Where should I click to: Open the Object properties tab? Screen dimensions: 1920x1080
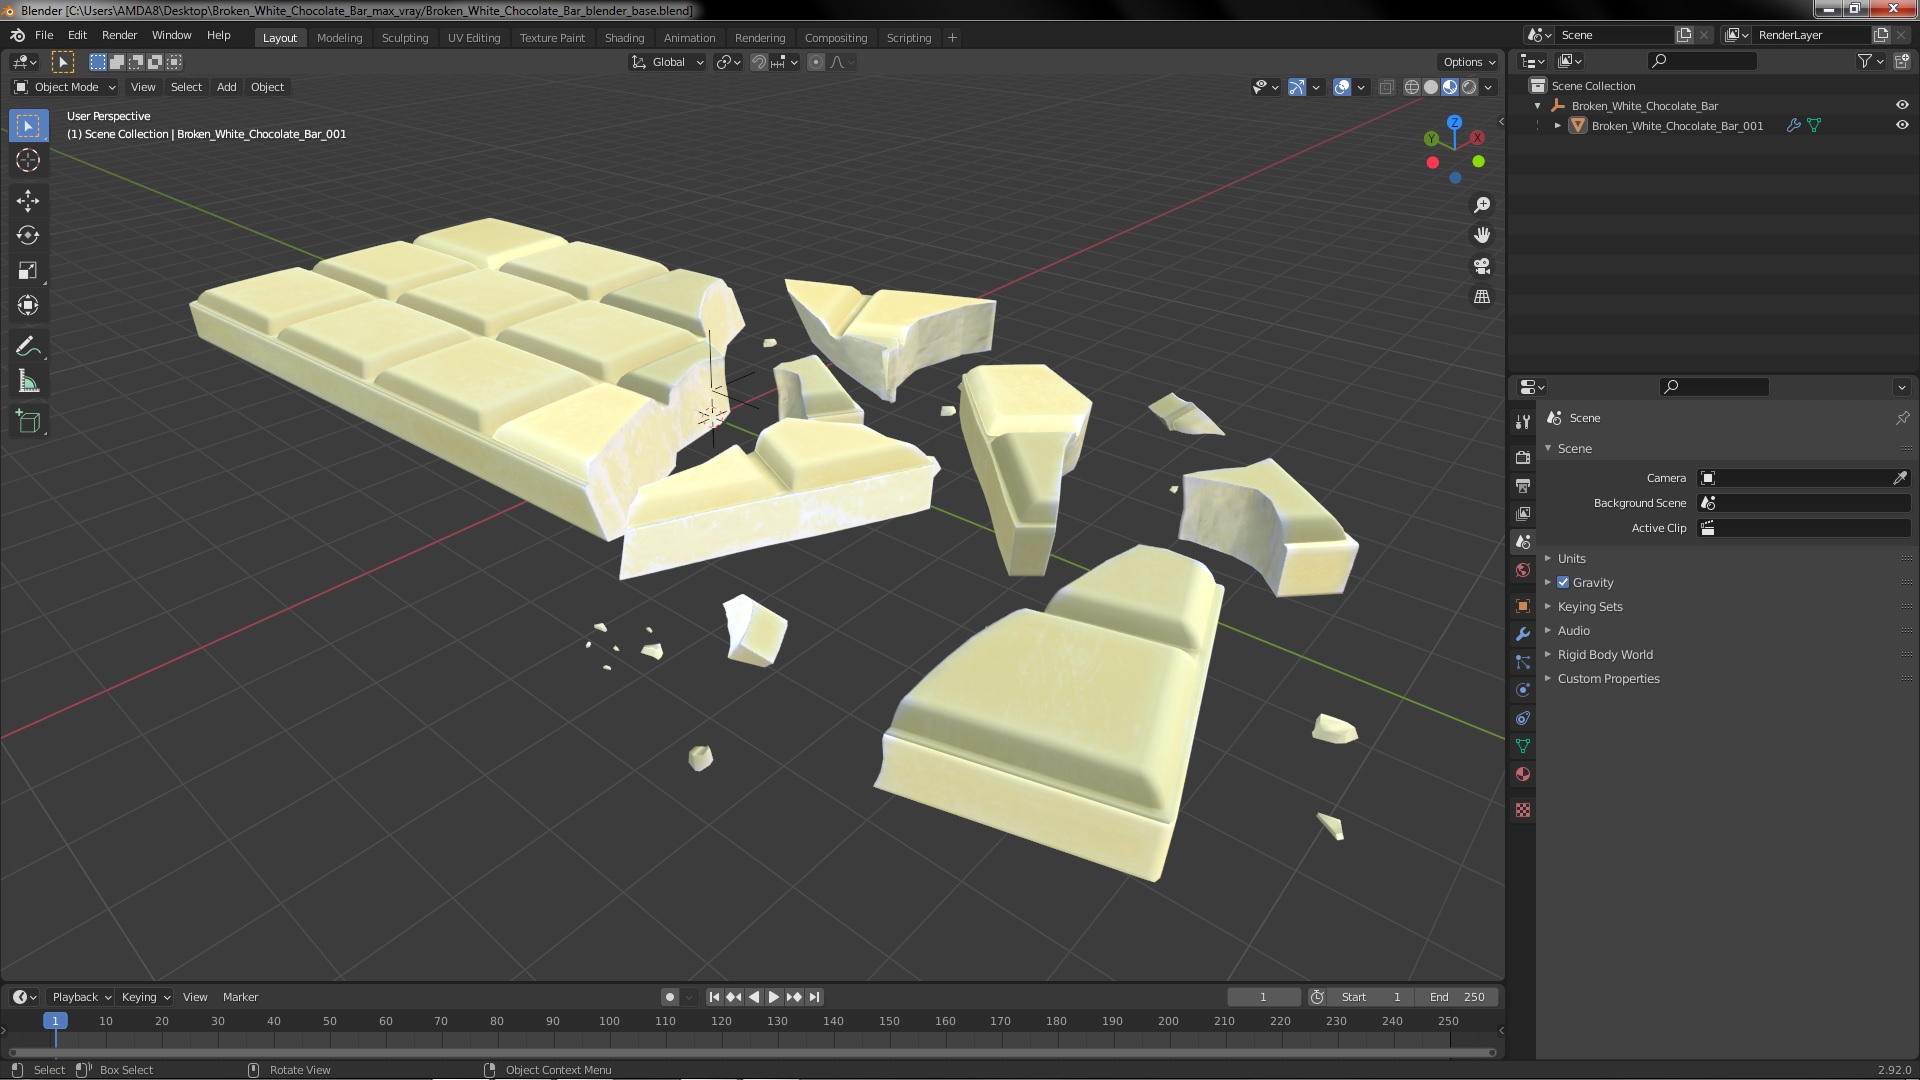click(1523, 606)
